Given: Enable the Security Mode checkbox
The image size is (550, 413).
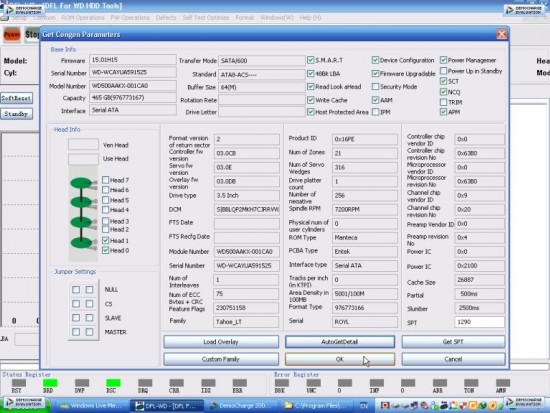Looking at the screenshot, I should click(375, 86).
